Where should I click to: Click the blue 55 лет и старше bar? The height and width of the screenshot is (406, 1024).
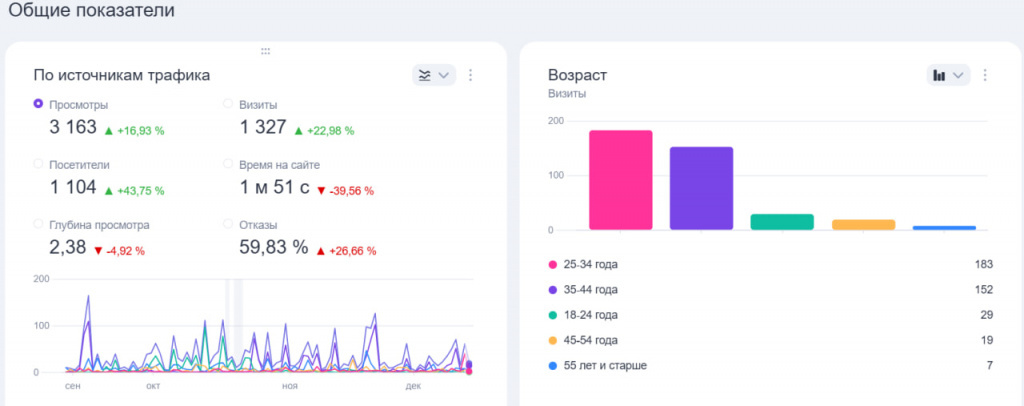click(944, 228)
